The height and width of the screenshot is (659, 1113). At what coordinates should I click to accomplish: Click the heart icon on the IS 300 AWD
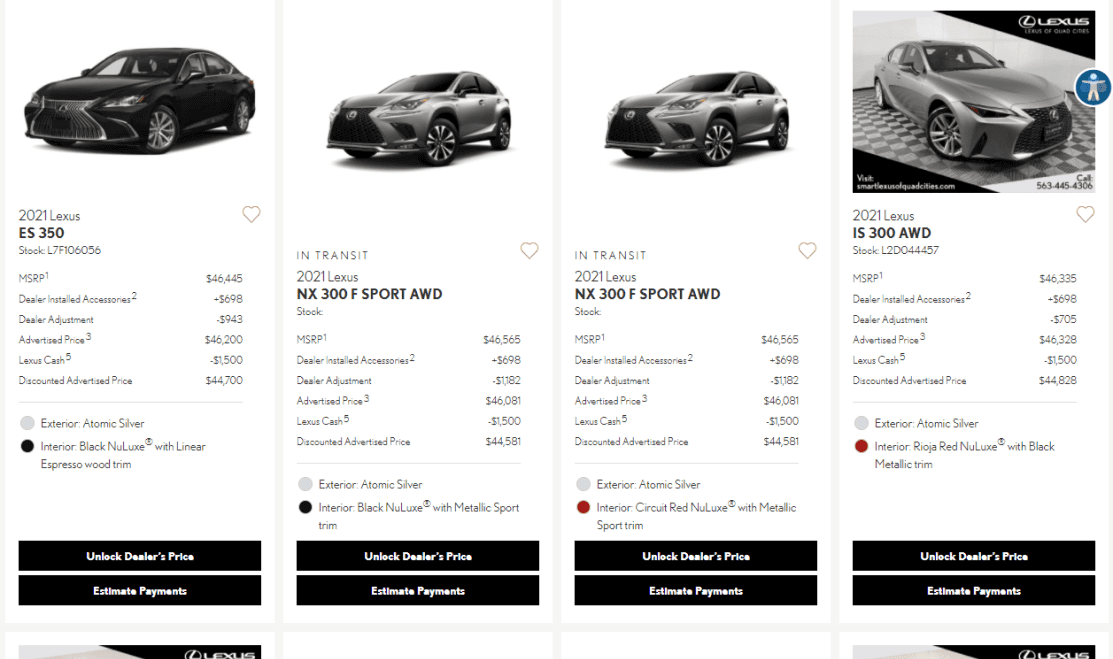pos(1085,214)
